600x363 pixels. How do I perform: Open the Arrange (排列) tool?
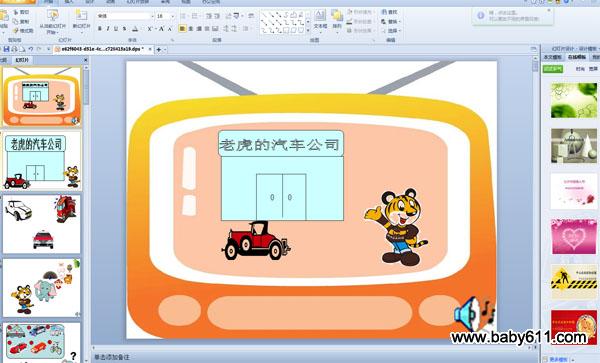point(337,20)
